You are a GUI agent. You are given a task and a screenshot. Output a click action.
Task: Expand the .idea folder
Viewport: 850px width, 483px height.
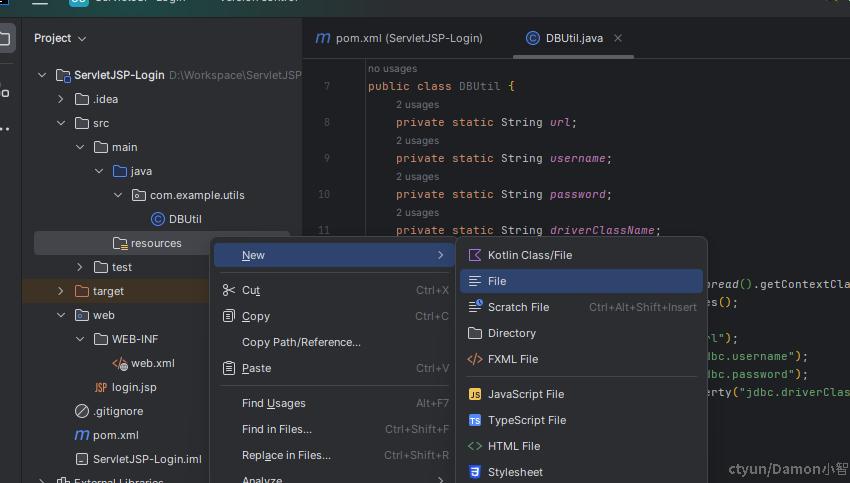click(x=61, y=99)
